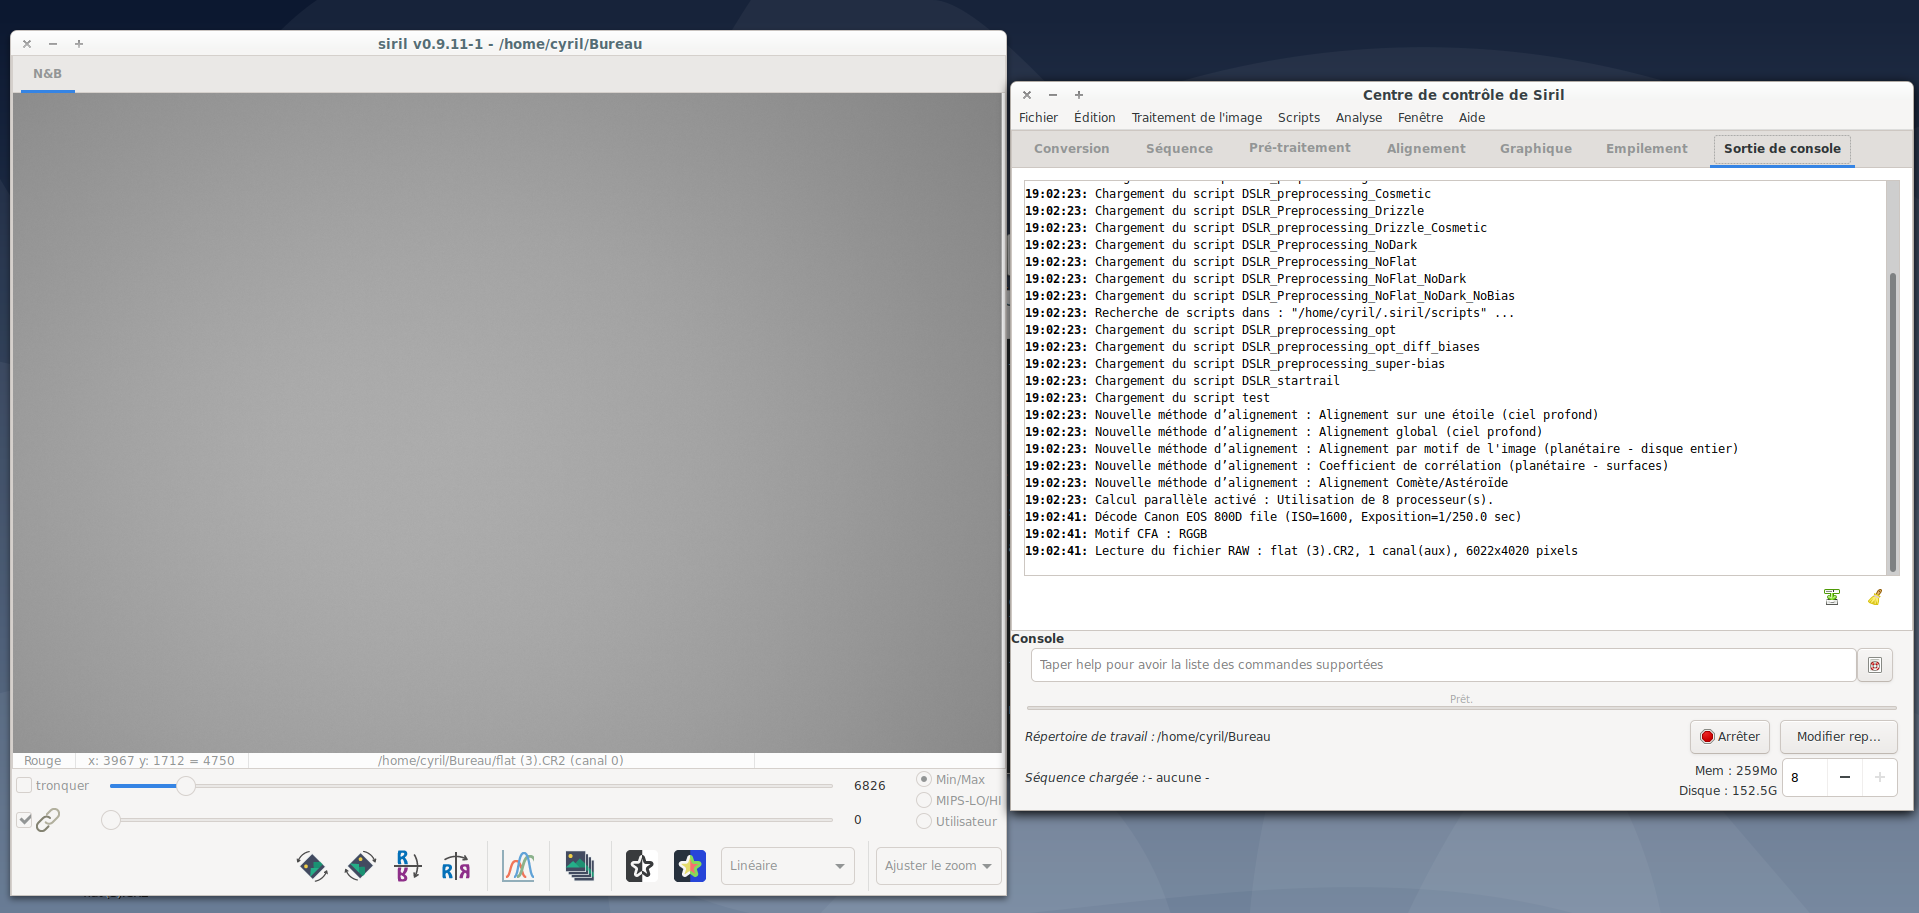This screenshot has width=1919, height=913.
Task: Rotate image clockwise icon in Siril viewer
Action: [360, 866]
